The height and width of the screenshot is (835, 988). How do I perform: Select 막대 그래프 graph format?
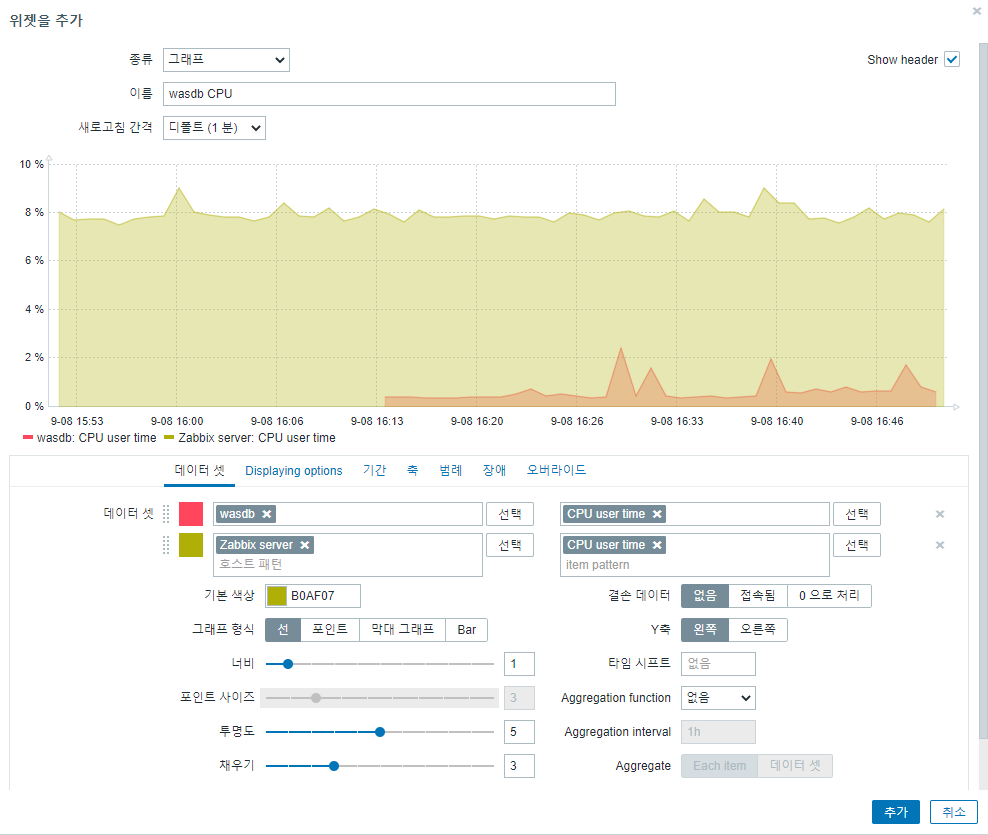coord(403,630)
